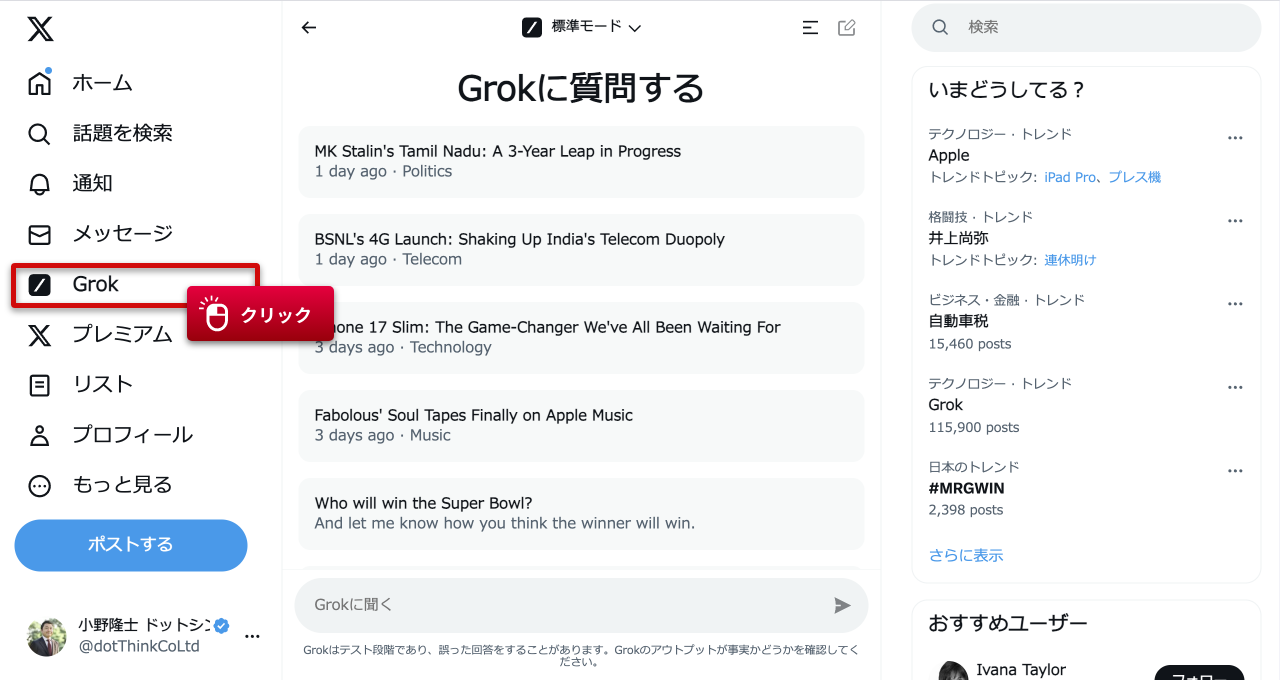Open もっと見る menu
Viewport: 1280px width, 680px height.
click(40, 484)
